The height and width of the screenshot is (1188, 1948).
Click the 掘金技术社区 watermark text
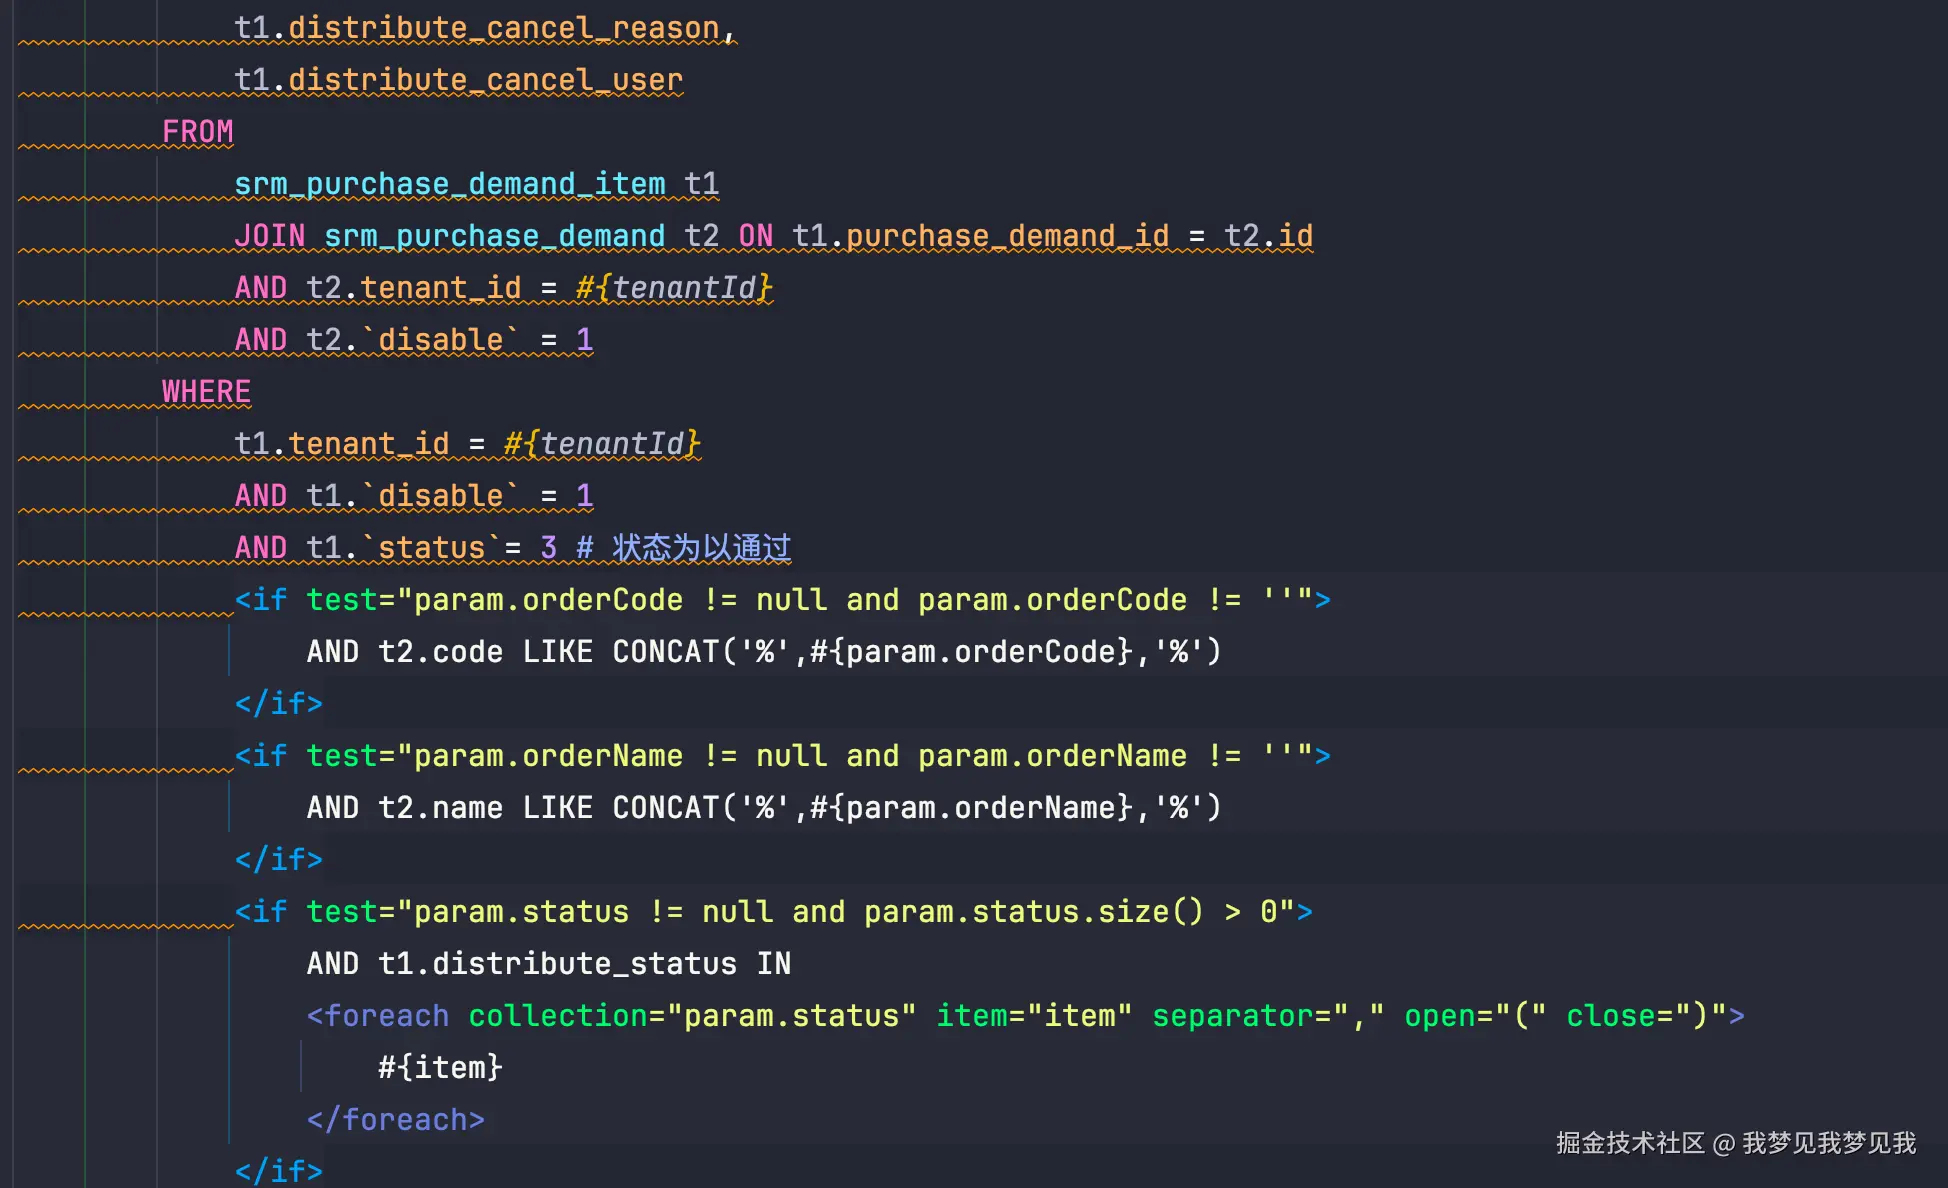[1630, 1143]
